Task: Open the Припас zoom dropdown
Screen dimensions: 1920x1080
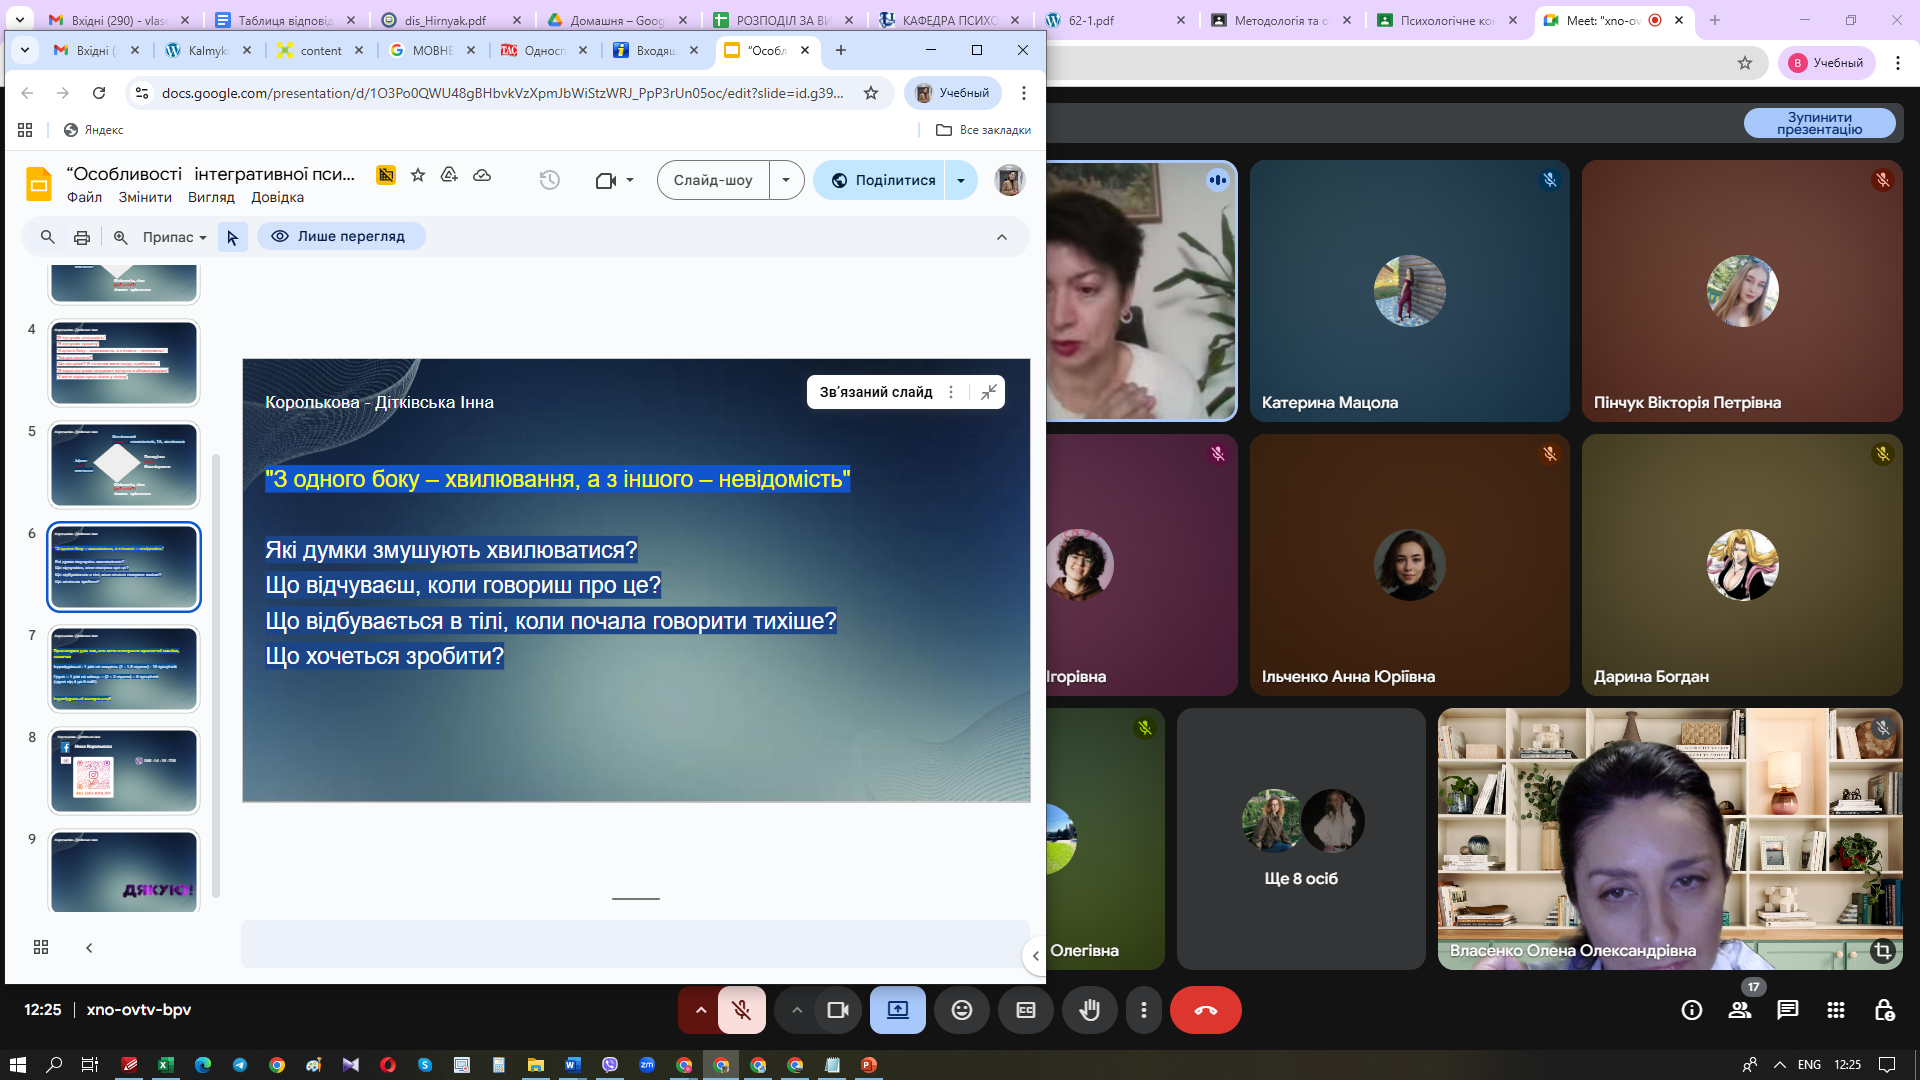Action: pyautogui.click(x=174, y=237)
